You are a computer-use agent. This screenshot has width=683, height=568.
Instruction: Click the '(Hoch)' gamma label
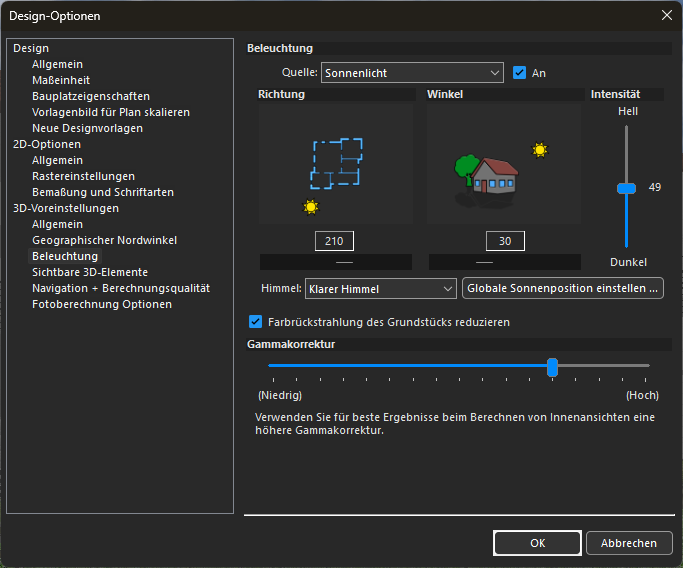(x=642, y=395)
